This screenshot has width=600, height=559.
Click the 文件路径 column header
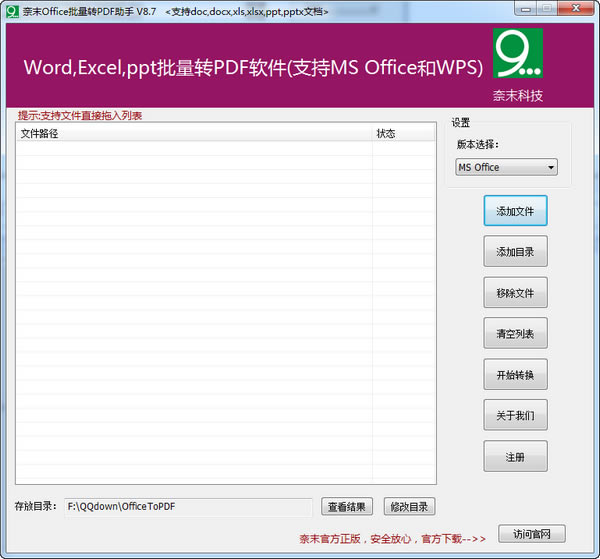[x=194, y=134]
